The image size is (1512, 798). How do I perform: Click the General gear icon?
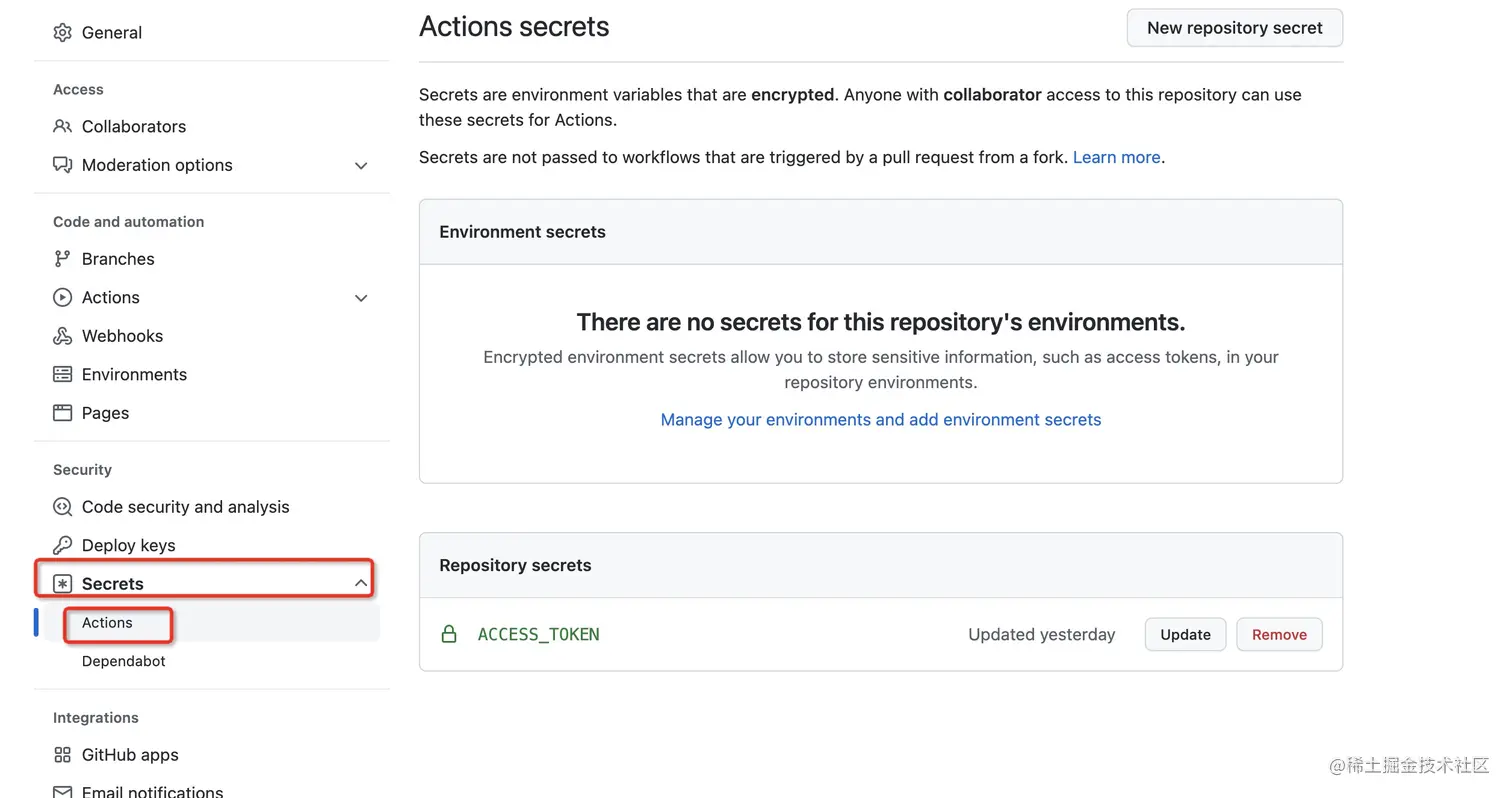click(62, 33)
